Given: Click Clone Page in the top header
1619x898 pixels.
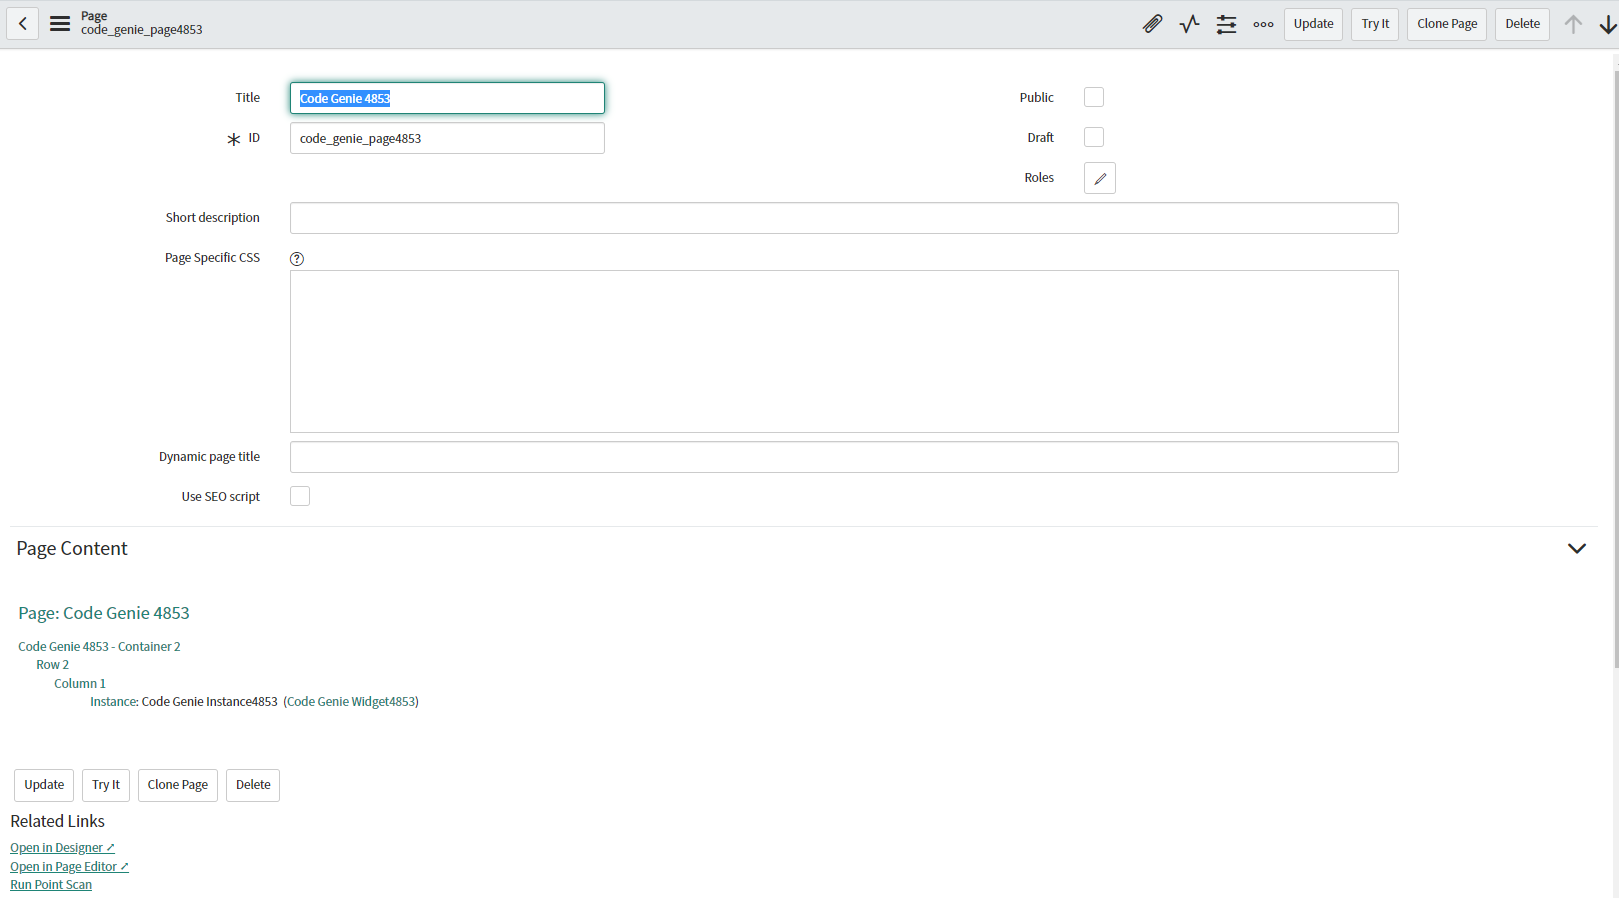Looking at the screenshot, I should point(1447,24).
